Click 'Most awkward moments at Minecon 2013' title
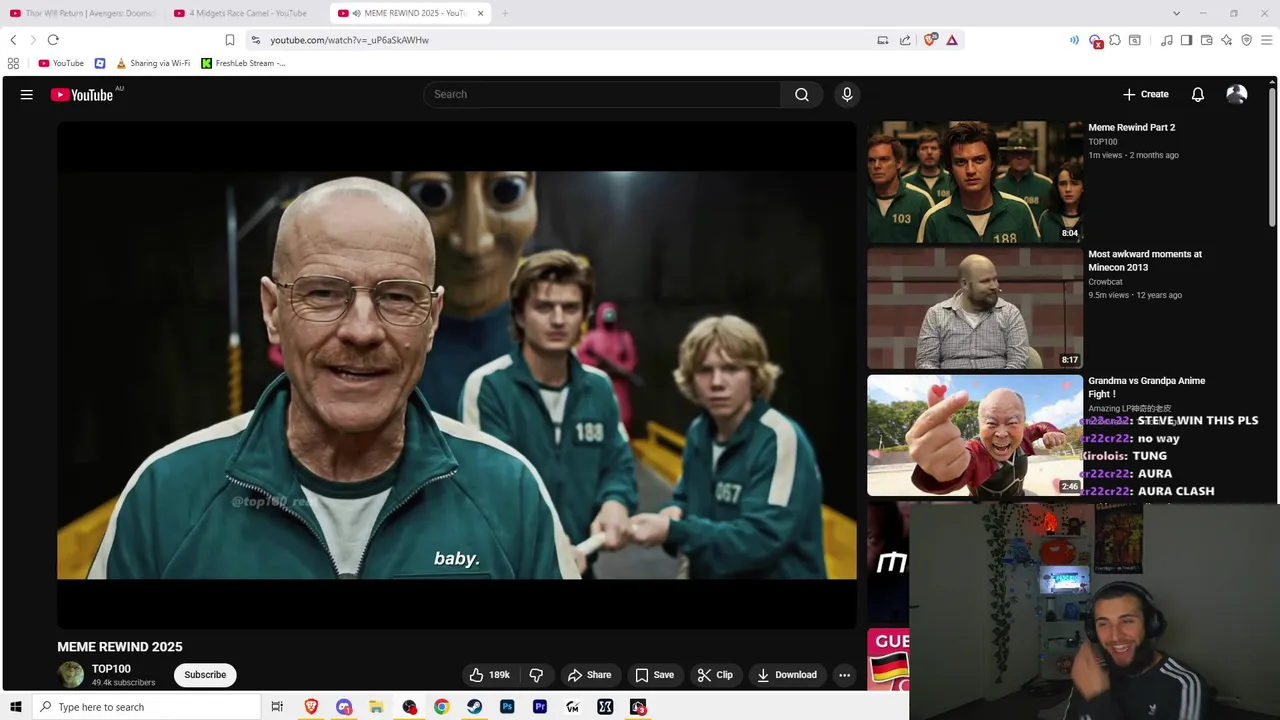1280x720 pixels. pyautogui.click(x=1145, y=261)
